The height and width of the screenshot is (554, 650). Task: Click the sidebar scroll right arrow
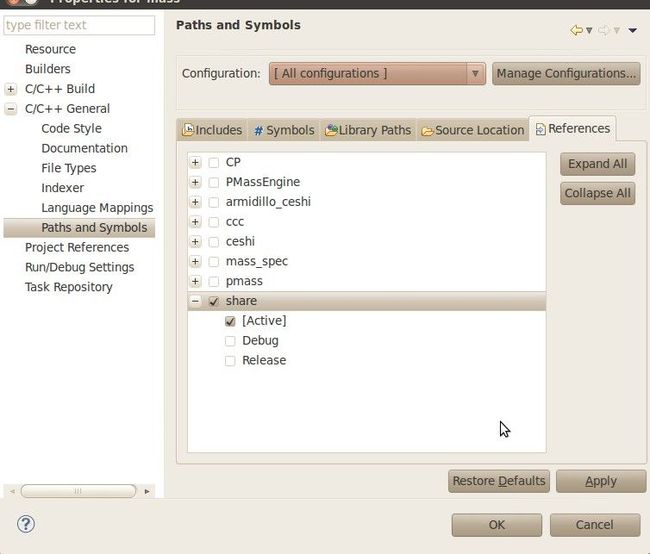pos(147,491)
